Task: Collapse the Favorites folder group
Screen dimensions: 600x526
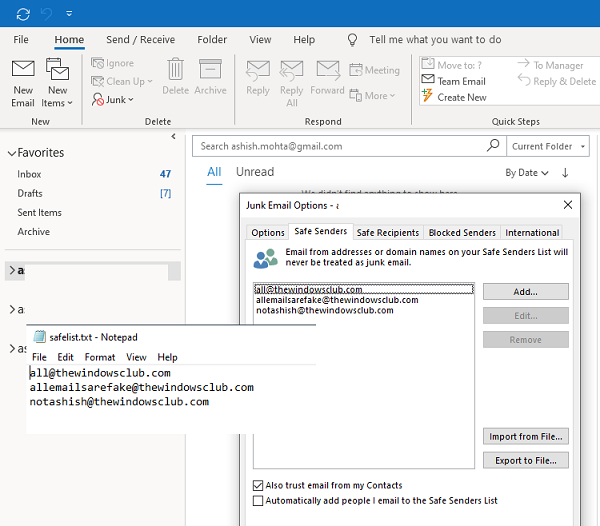Action: 12,153
